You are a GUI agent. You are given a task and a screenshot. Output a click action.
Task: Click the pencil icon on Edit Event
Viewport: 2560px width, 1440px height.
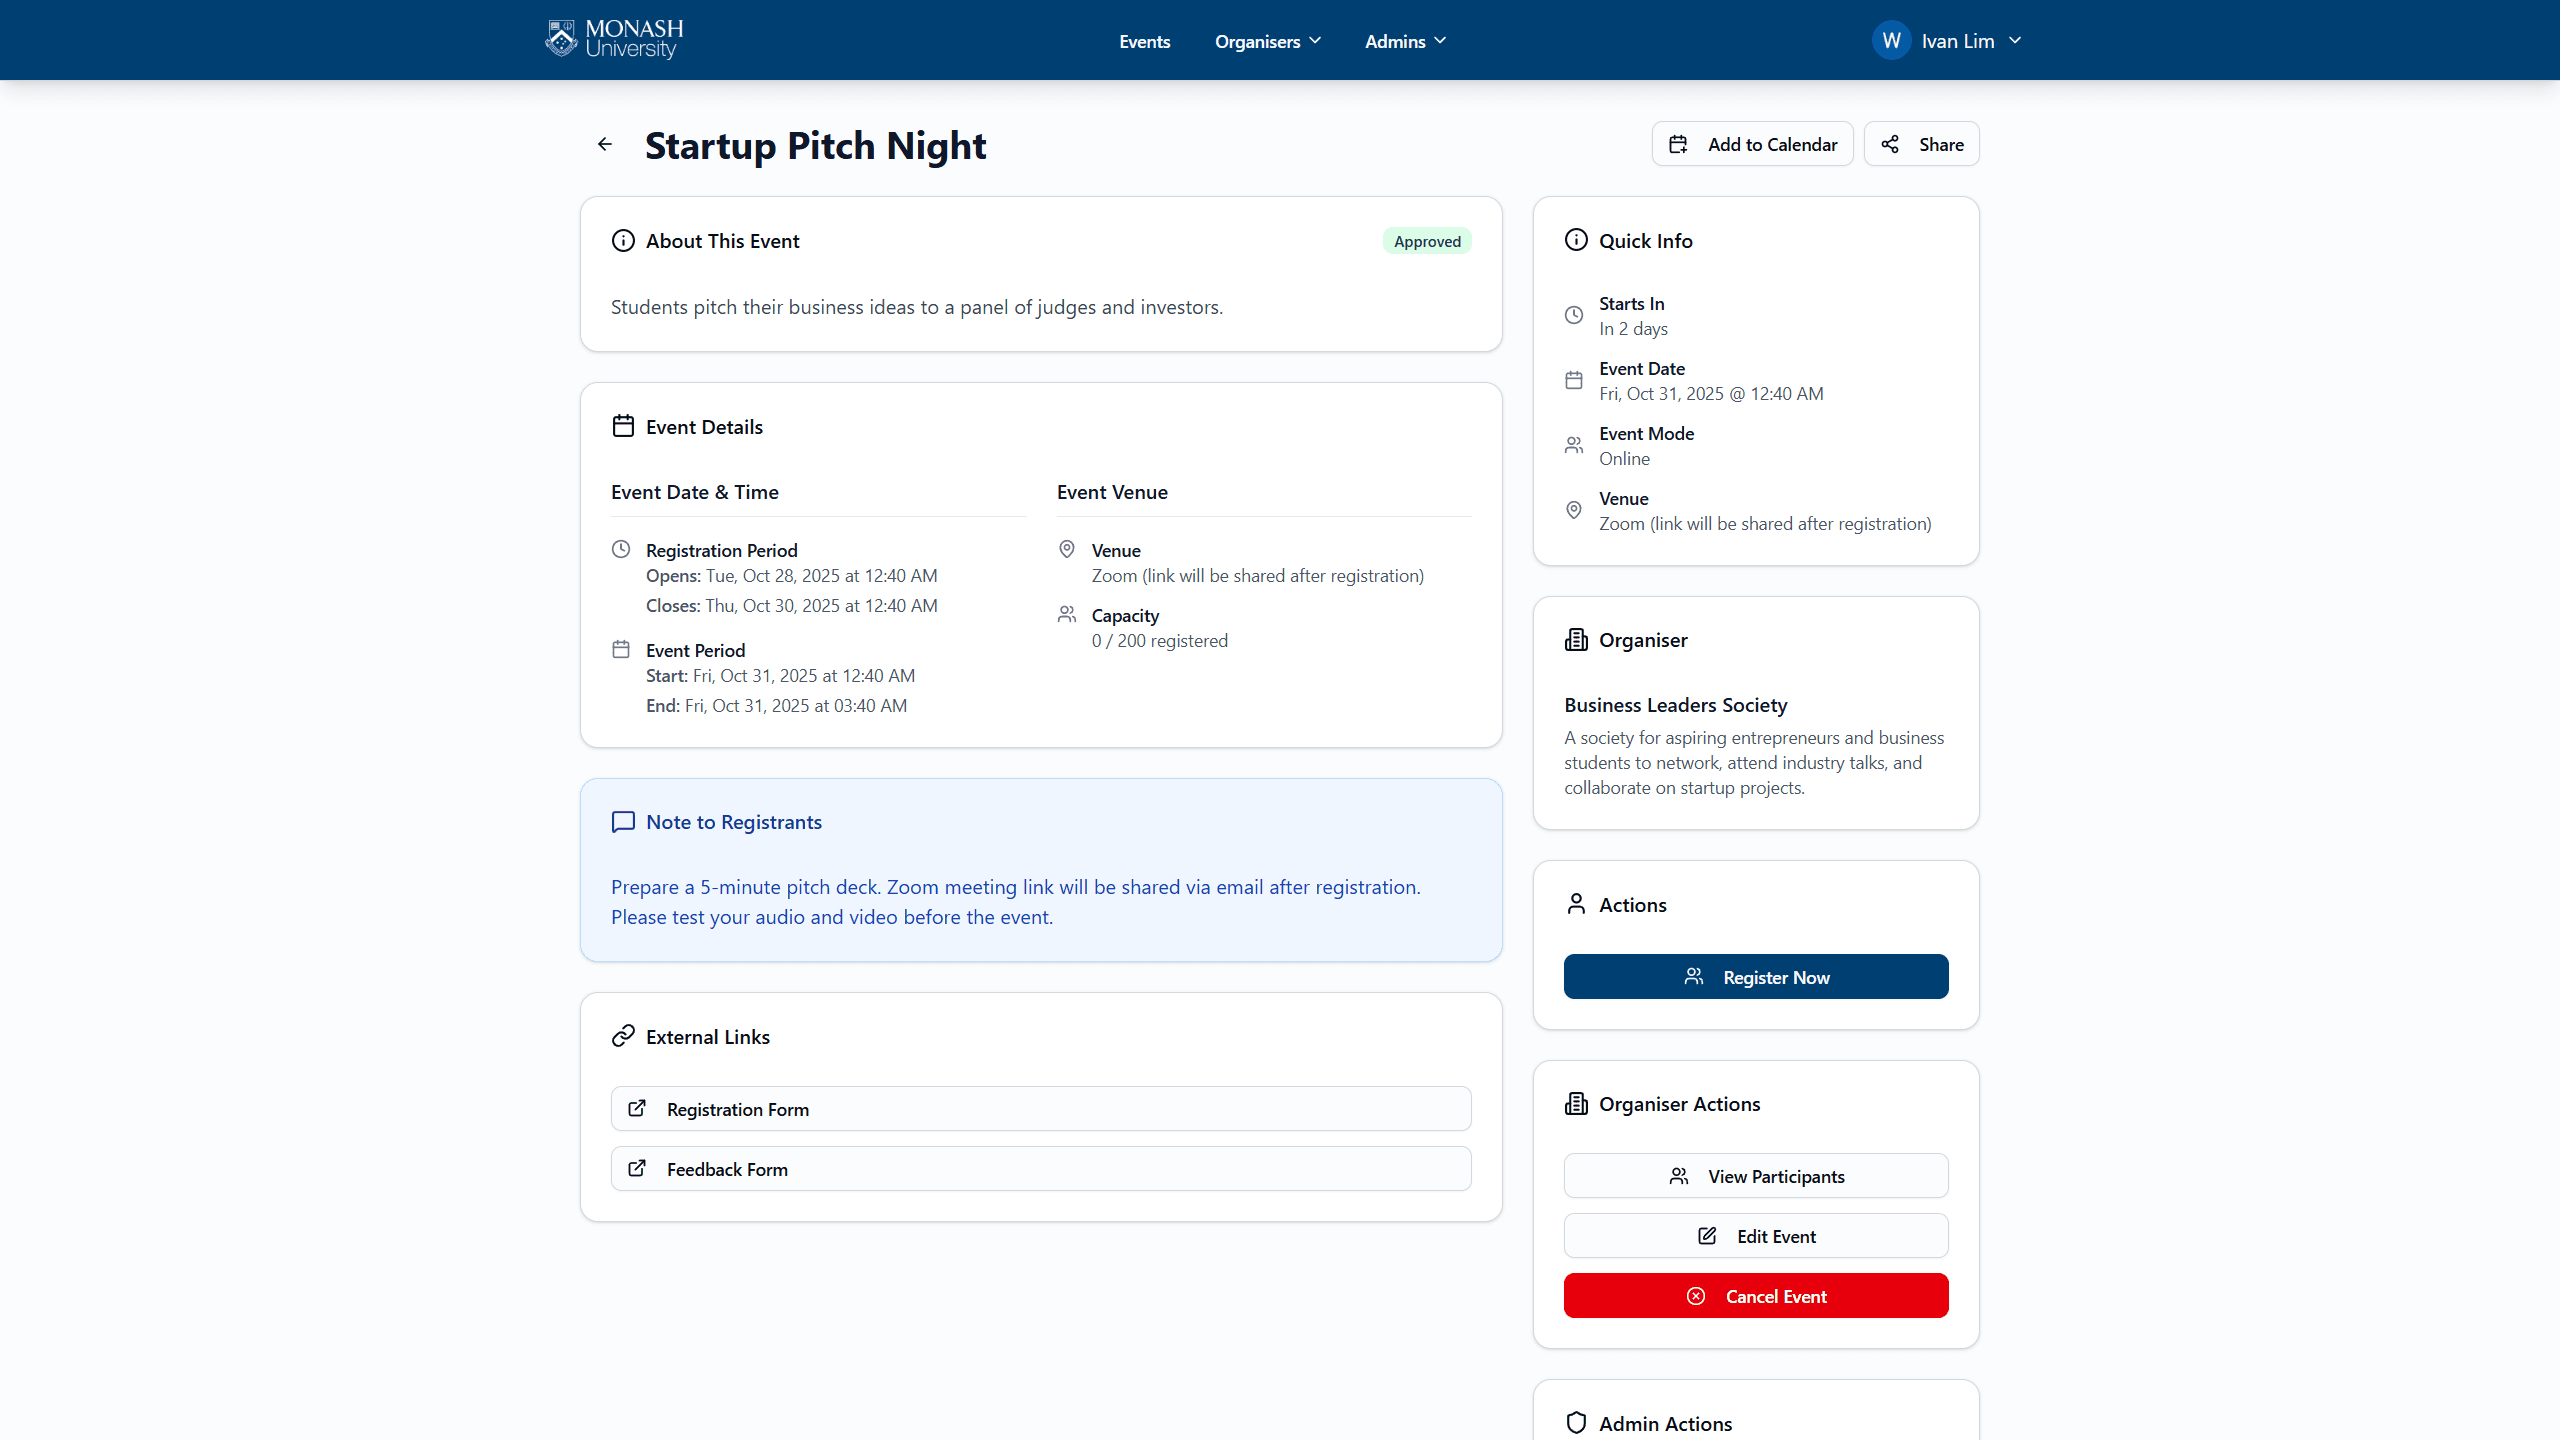coord(1707,1236)
